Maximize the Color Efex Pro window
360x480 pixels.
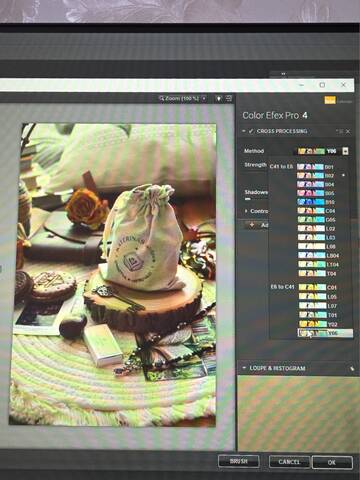pyautogui.click(x=322, y=85)
